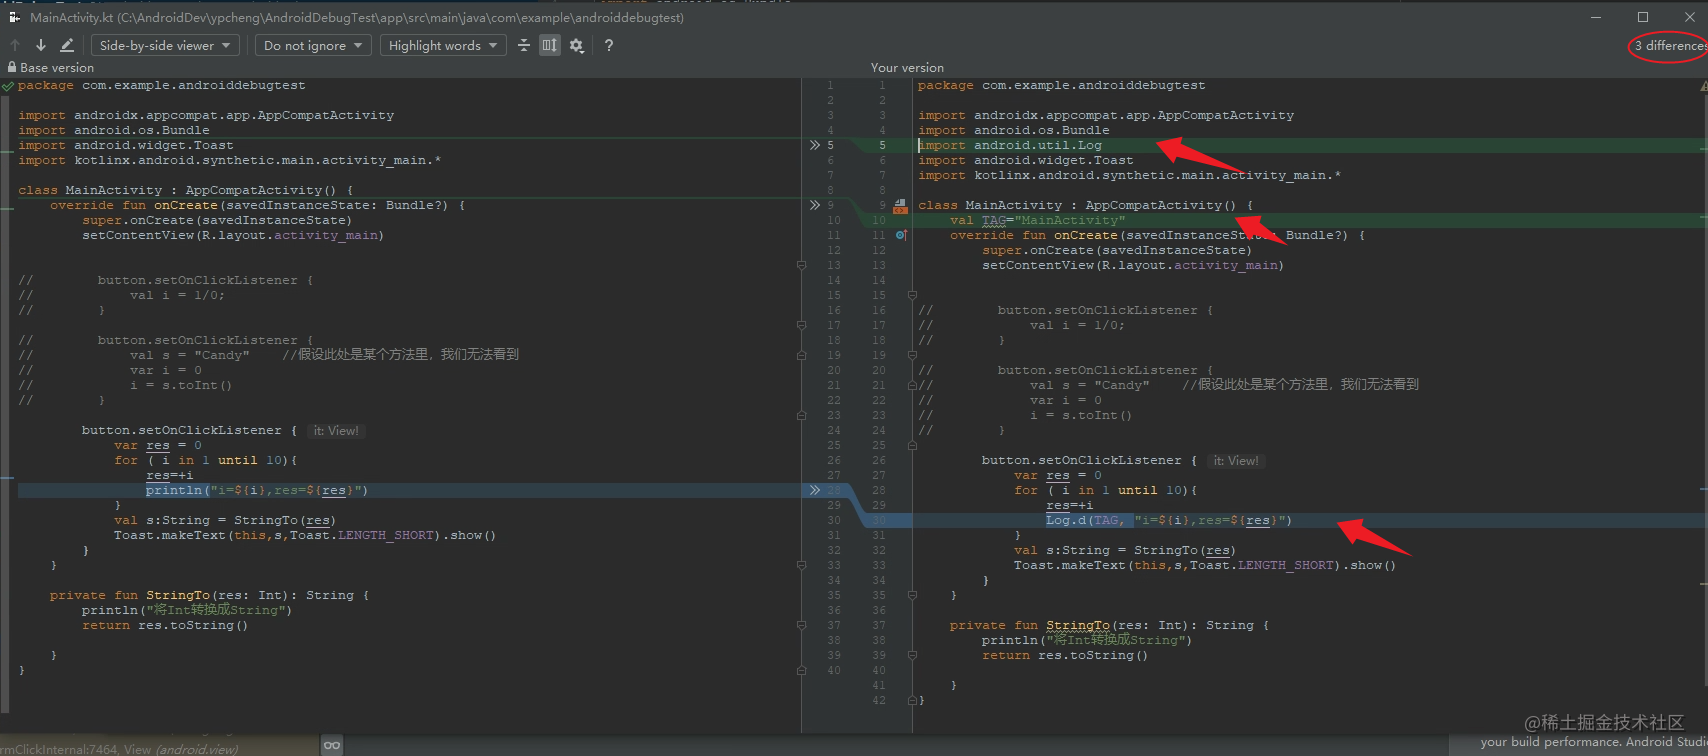Click the blue change marker on right scrollbar stripe
The image size is (1708, 756).
pyautogui.click(x=1703, y=489)
